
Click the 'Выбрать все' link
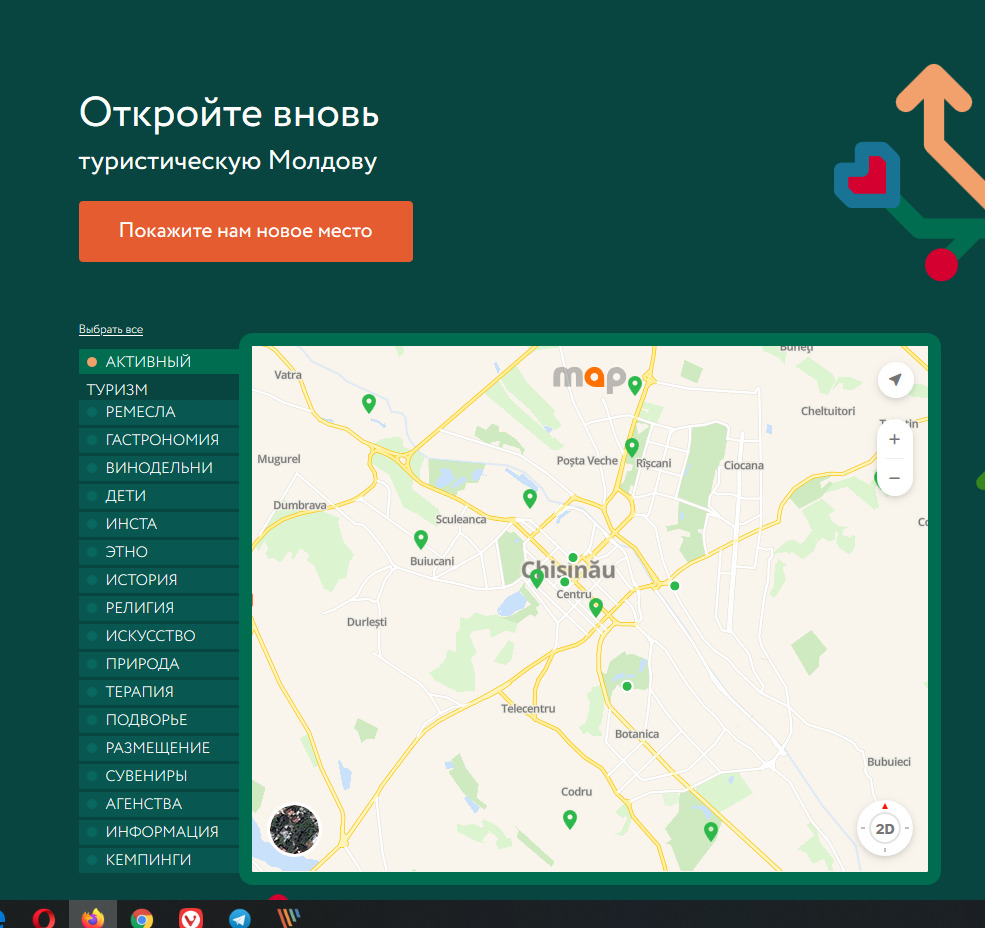(111, 329)
